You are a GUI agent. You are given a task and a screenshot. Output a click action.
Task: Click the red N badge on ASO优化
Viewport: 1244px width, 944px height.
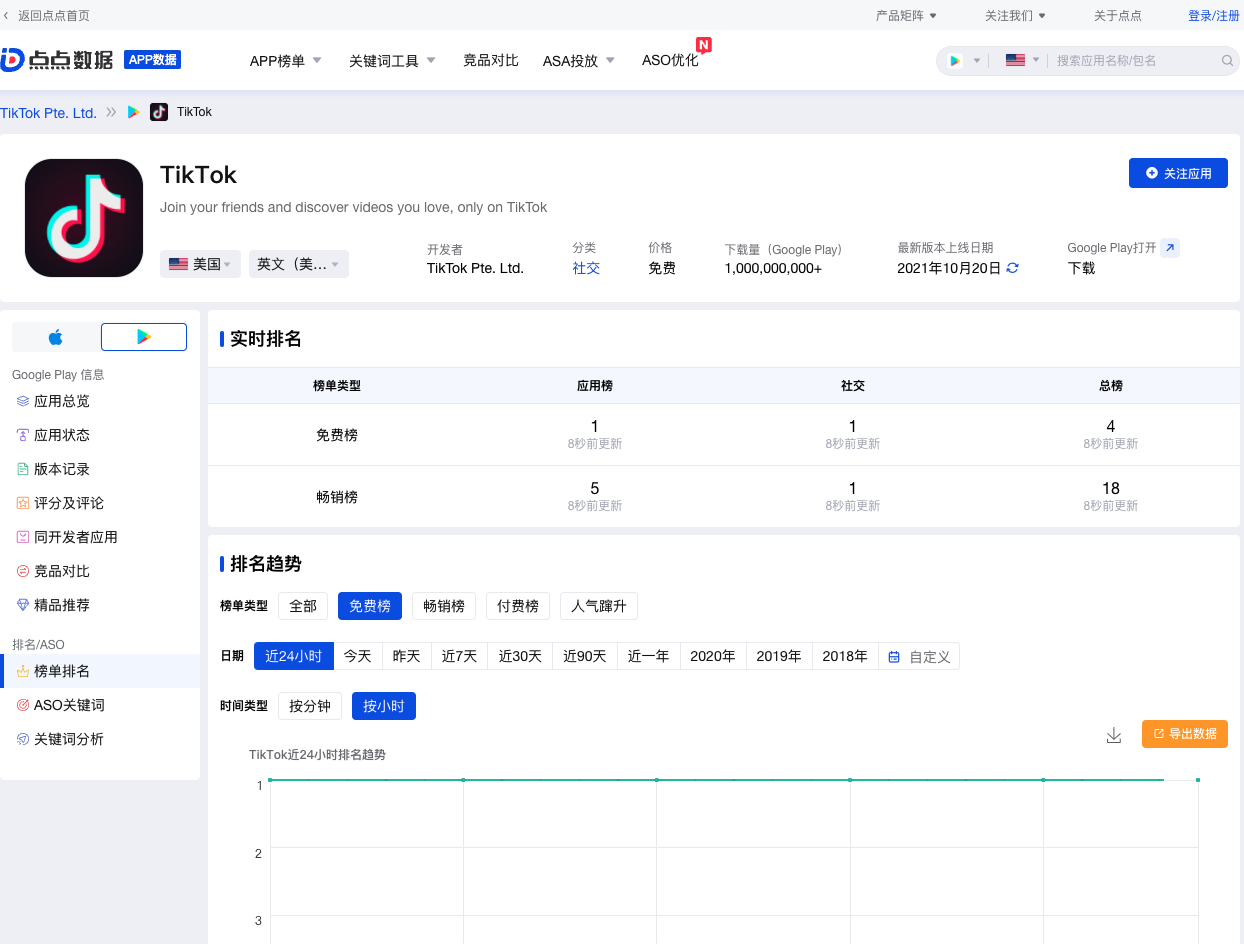coord(704,45)
